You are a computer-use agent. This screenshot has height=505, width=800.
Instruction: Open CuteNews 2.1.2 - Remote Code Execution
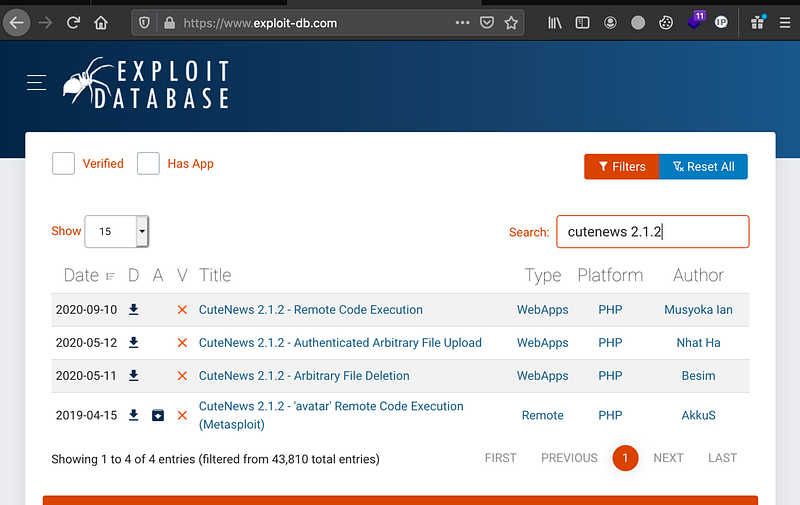[x=311, y=310]
